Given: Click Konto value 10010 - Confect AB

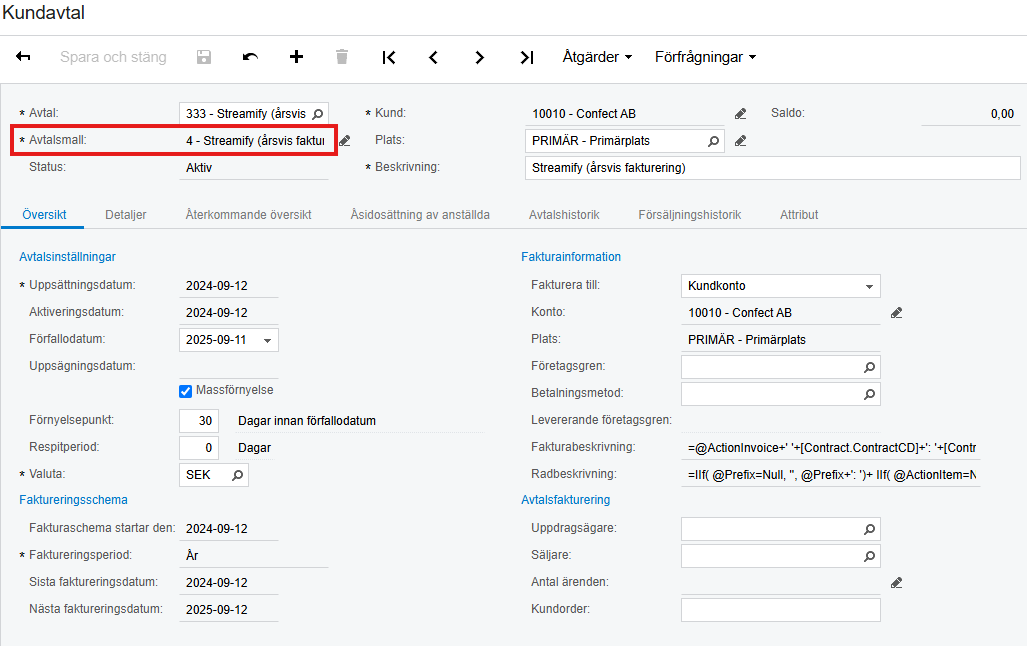Looking at the screenshot, I should coord(739,313).
